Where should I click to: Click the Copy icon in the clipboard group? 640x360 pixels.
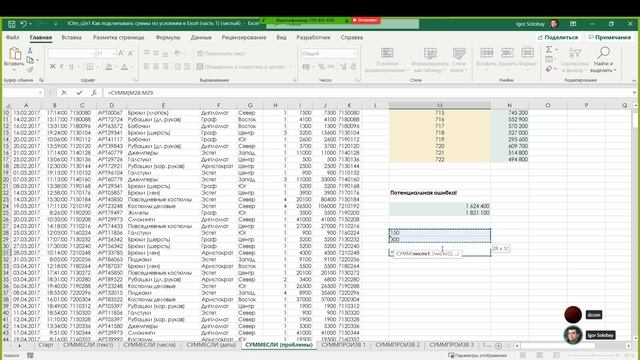click(x=30, y=60)
